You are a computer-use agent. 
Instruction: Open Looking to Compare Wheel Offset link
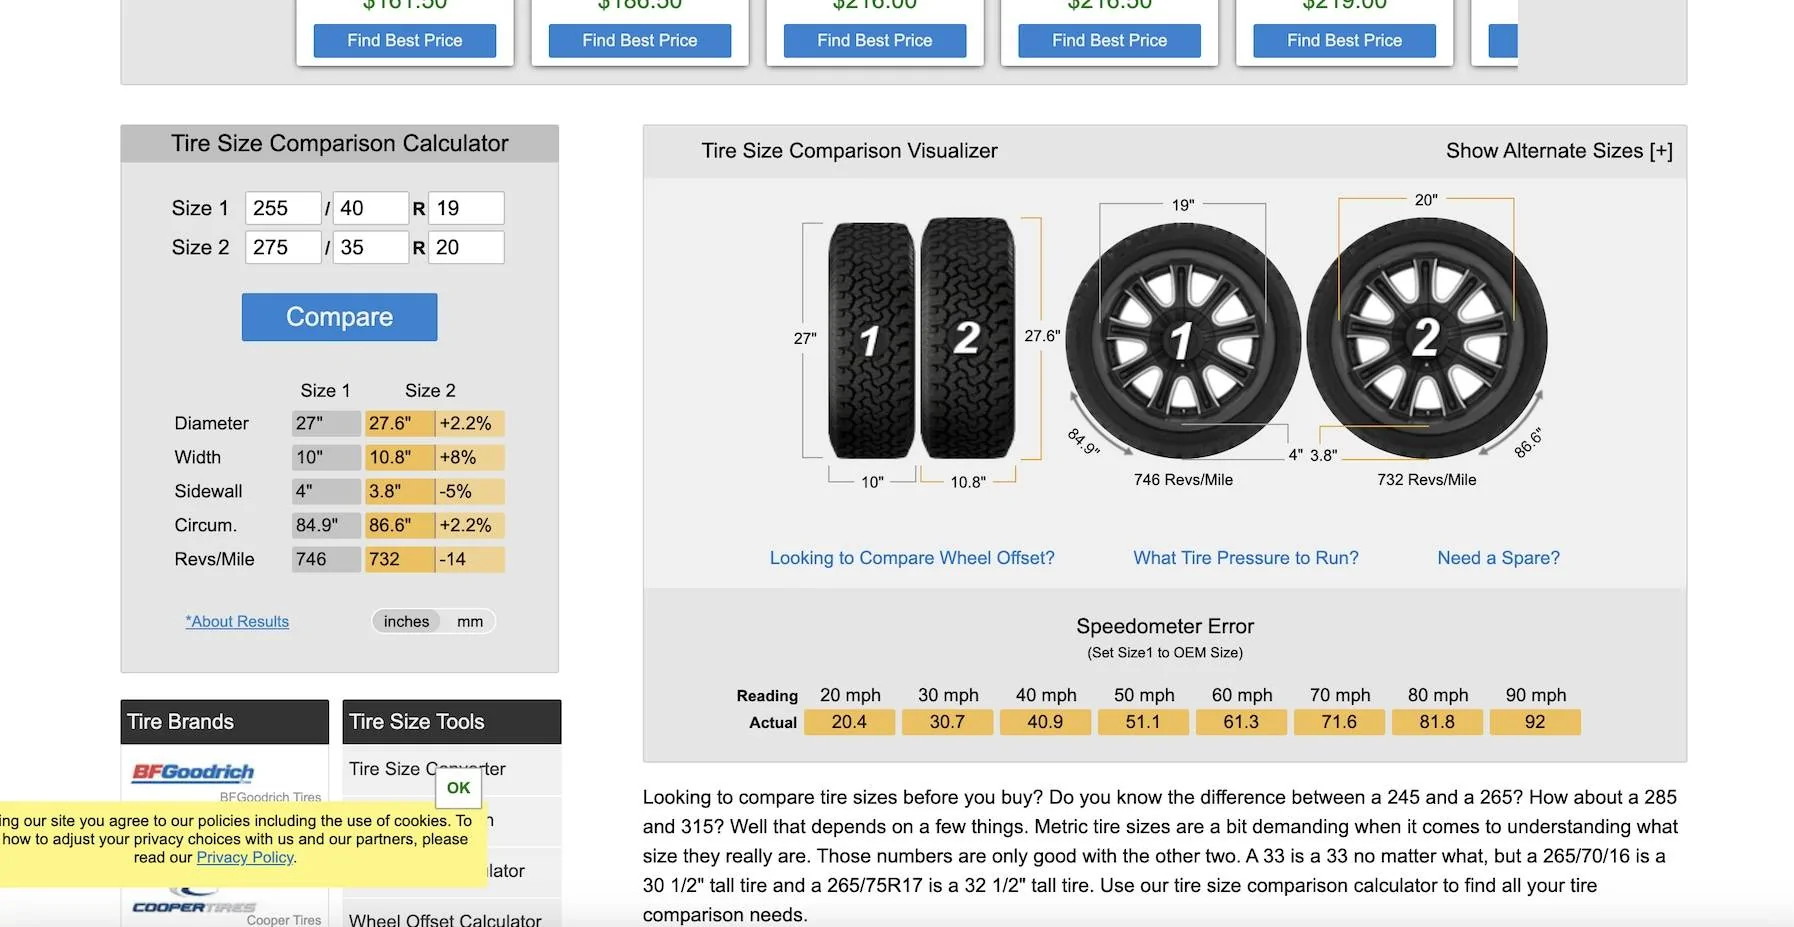point(912,558)
